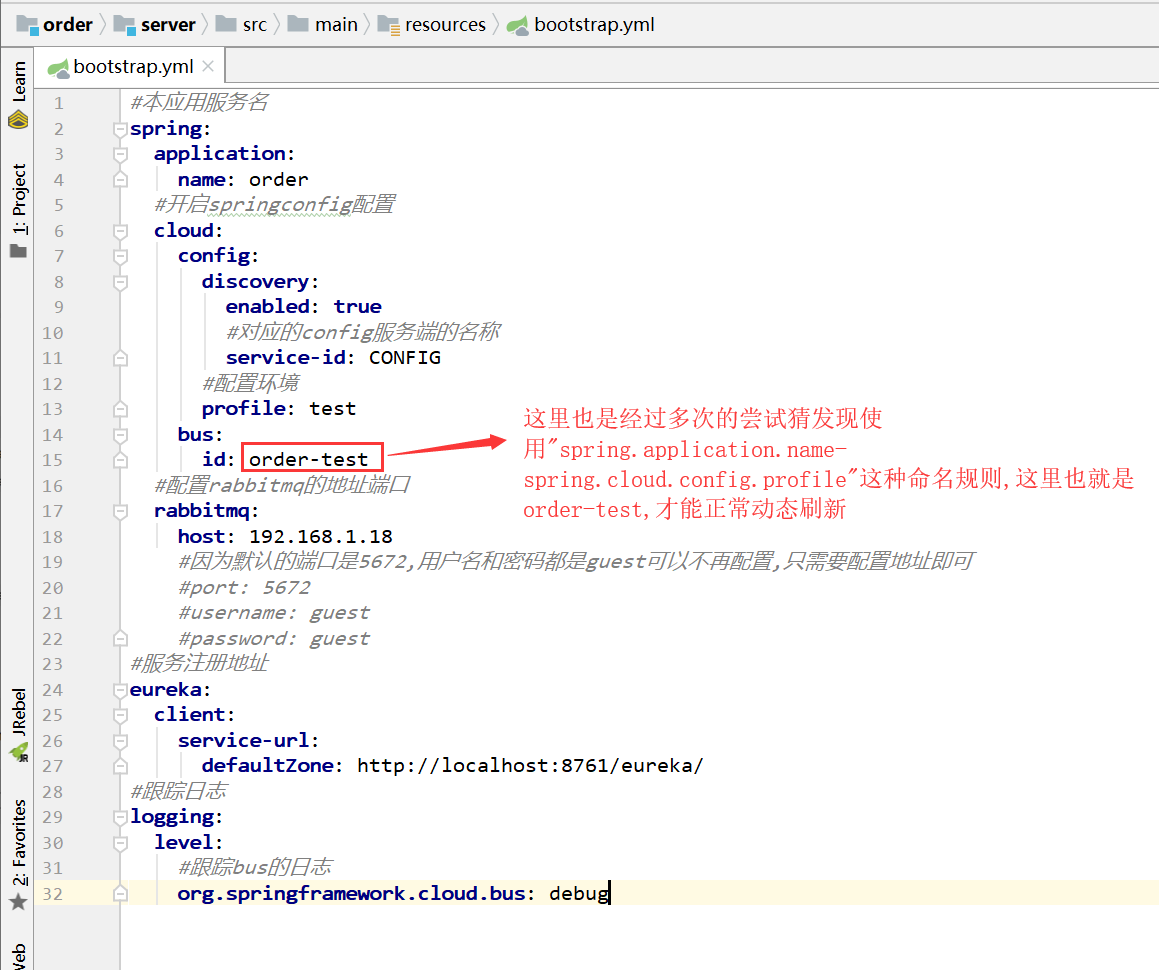Click the 'eureka:' key
The height and width of the screenshot is (970, 1159).
170,690
